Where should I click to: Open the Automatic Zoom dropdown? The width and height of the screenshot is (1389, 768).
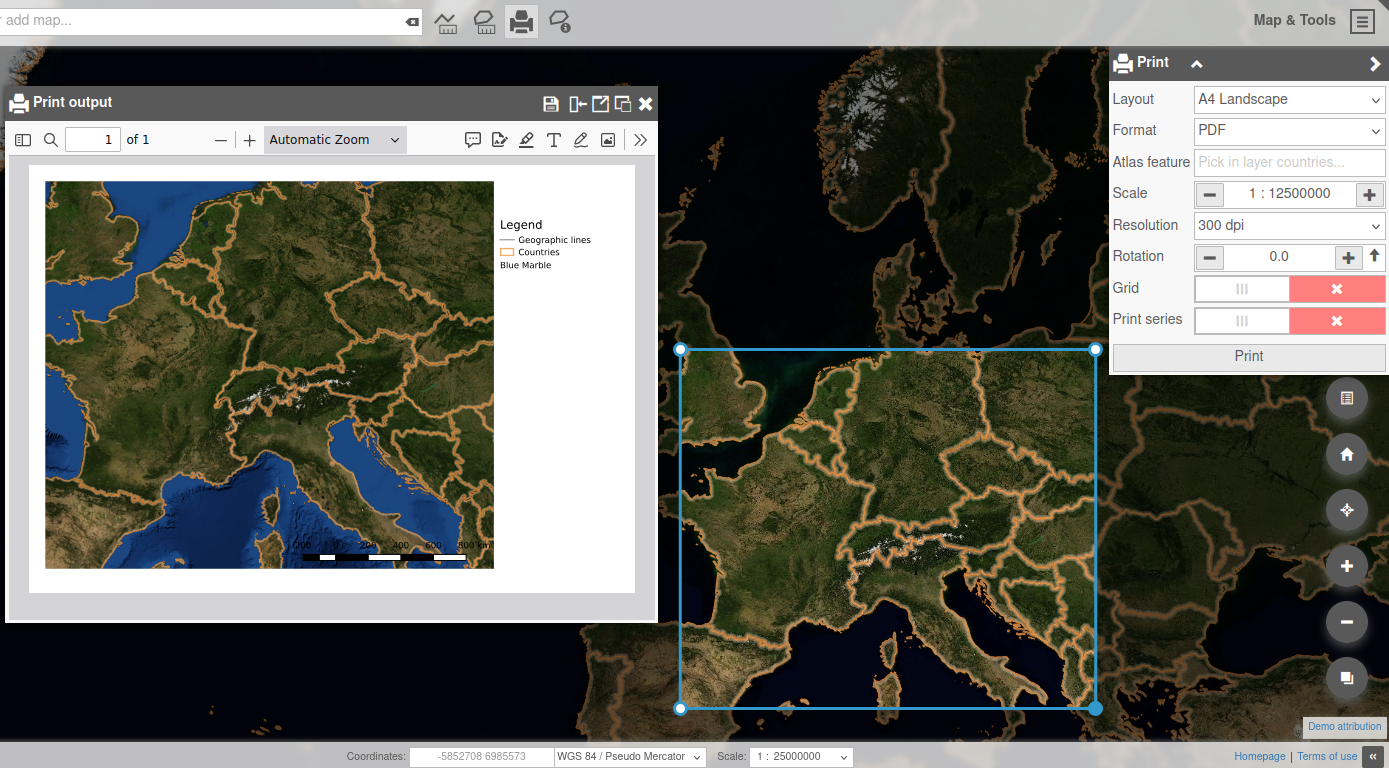334,140
